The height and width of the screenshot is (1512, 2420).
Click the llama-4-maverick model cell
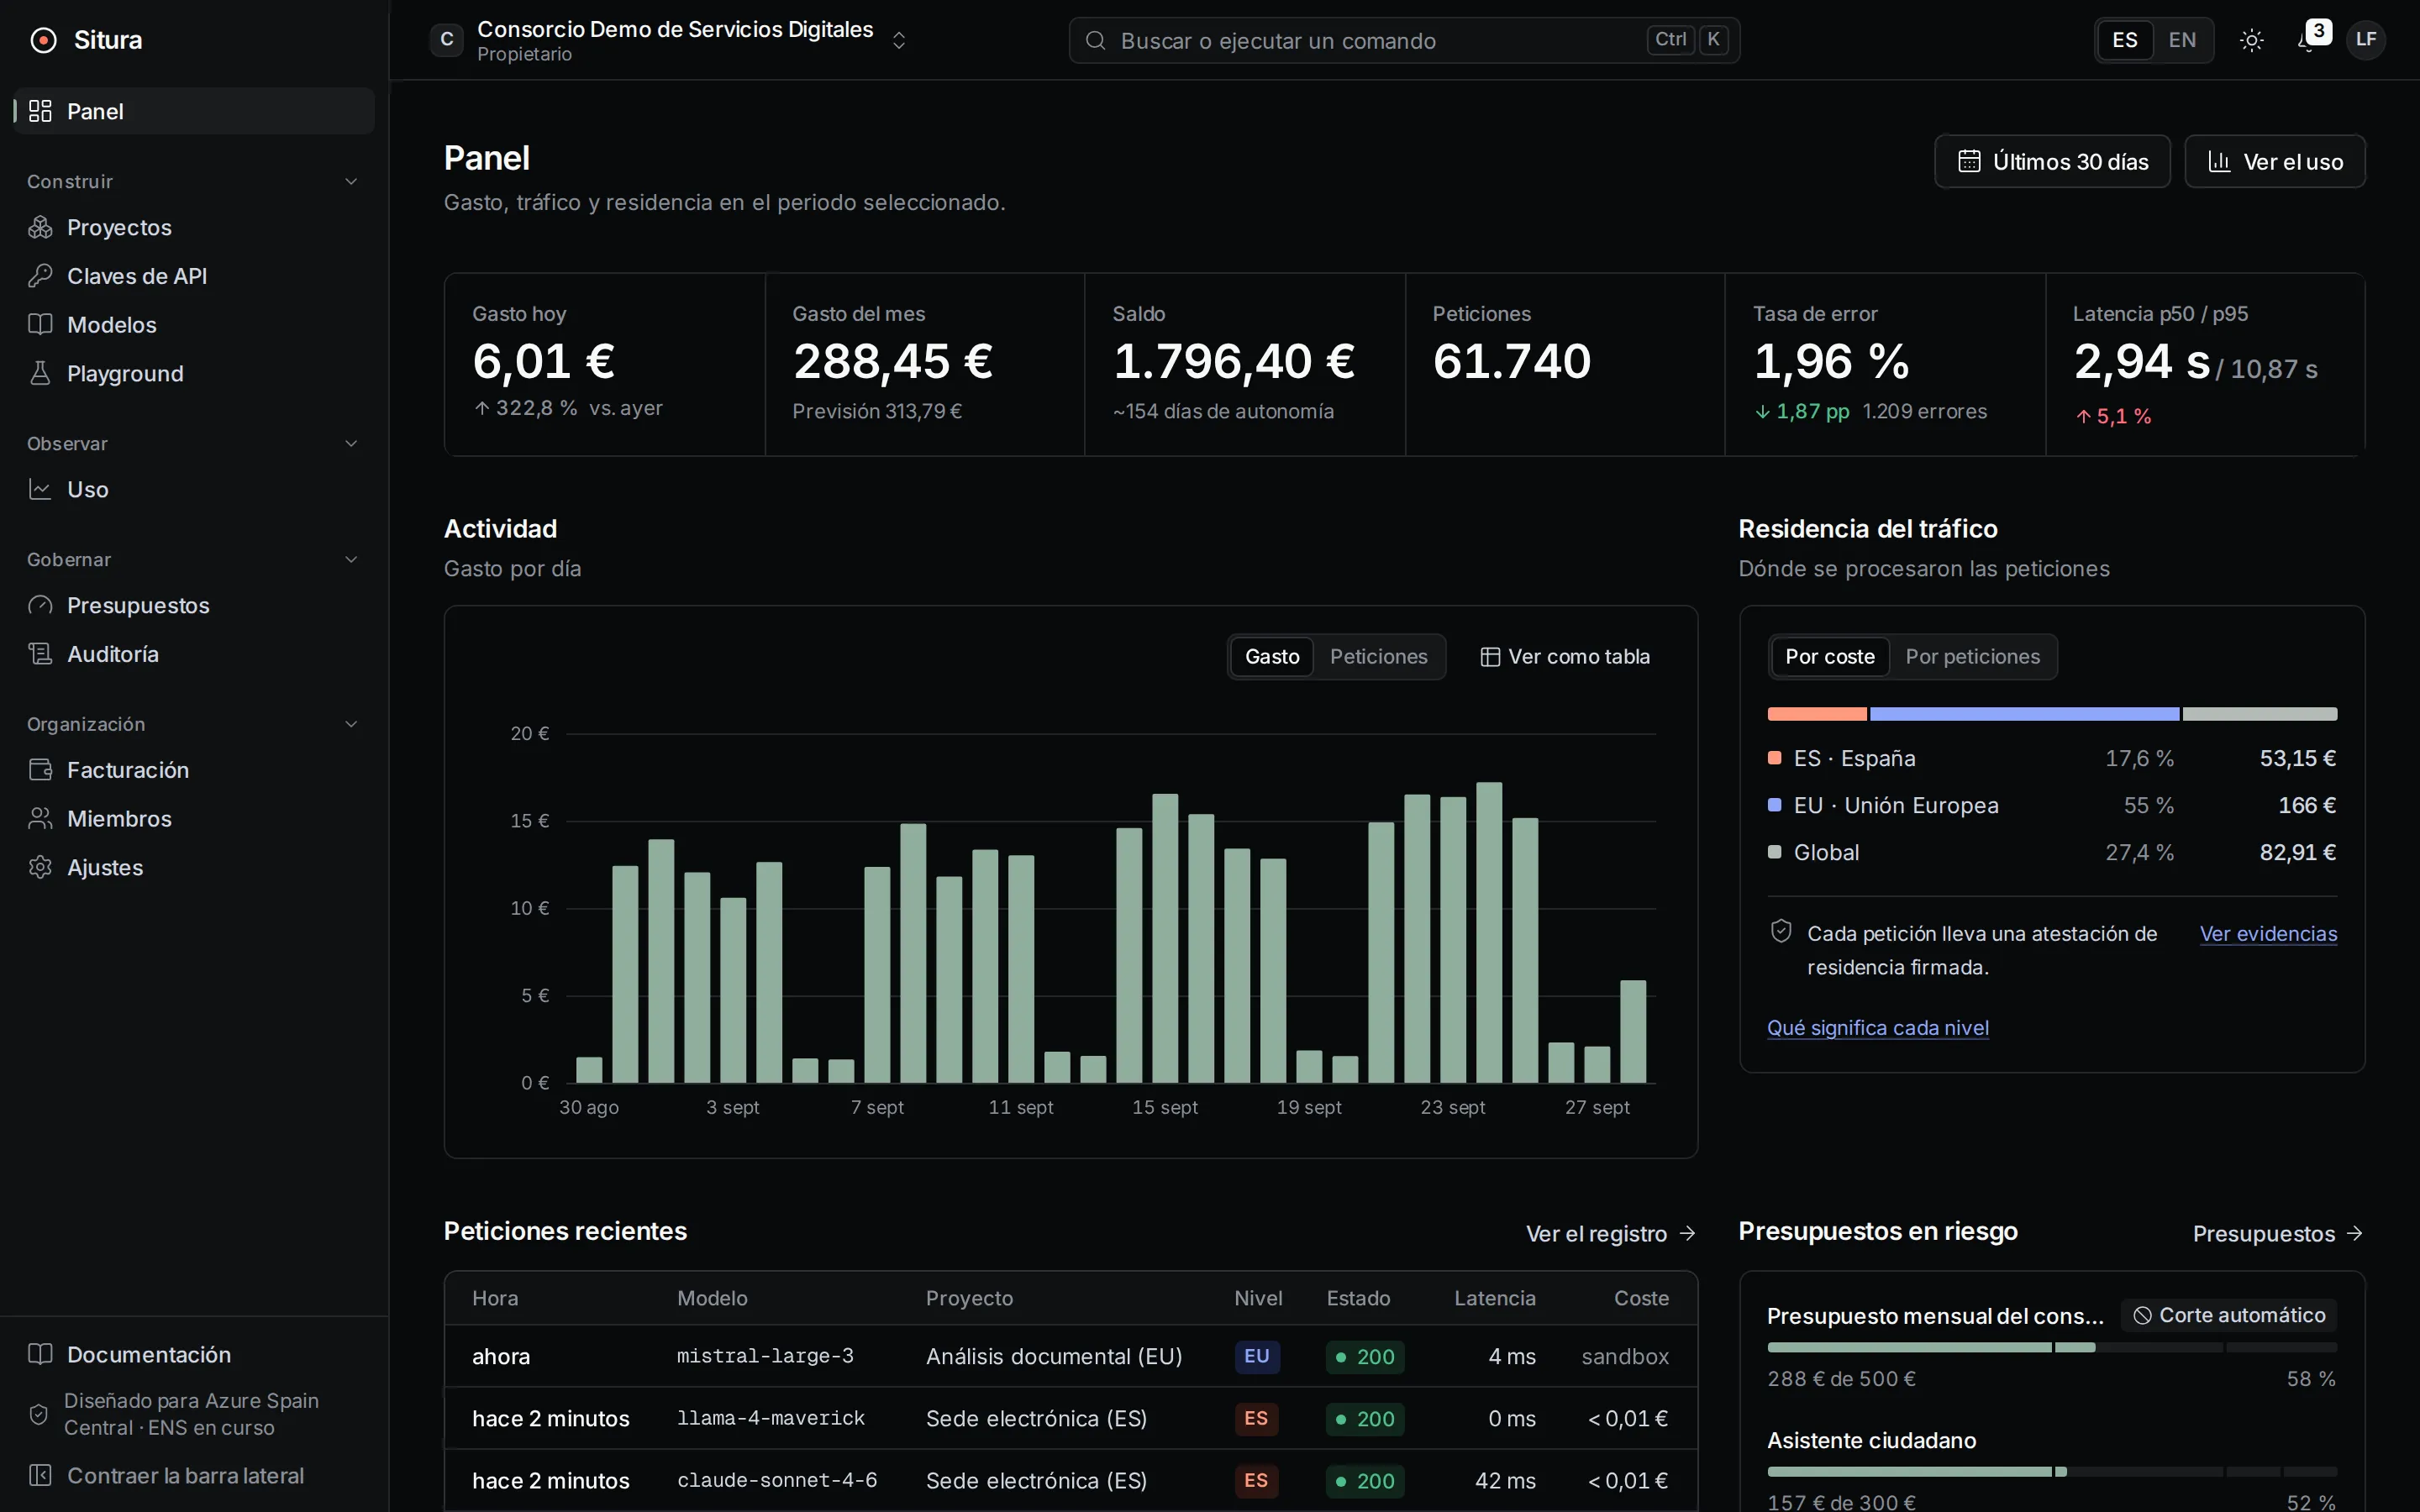point(771,1418)
